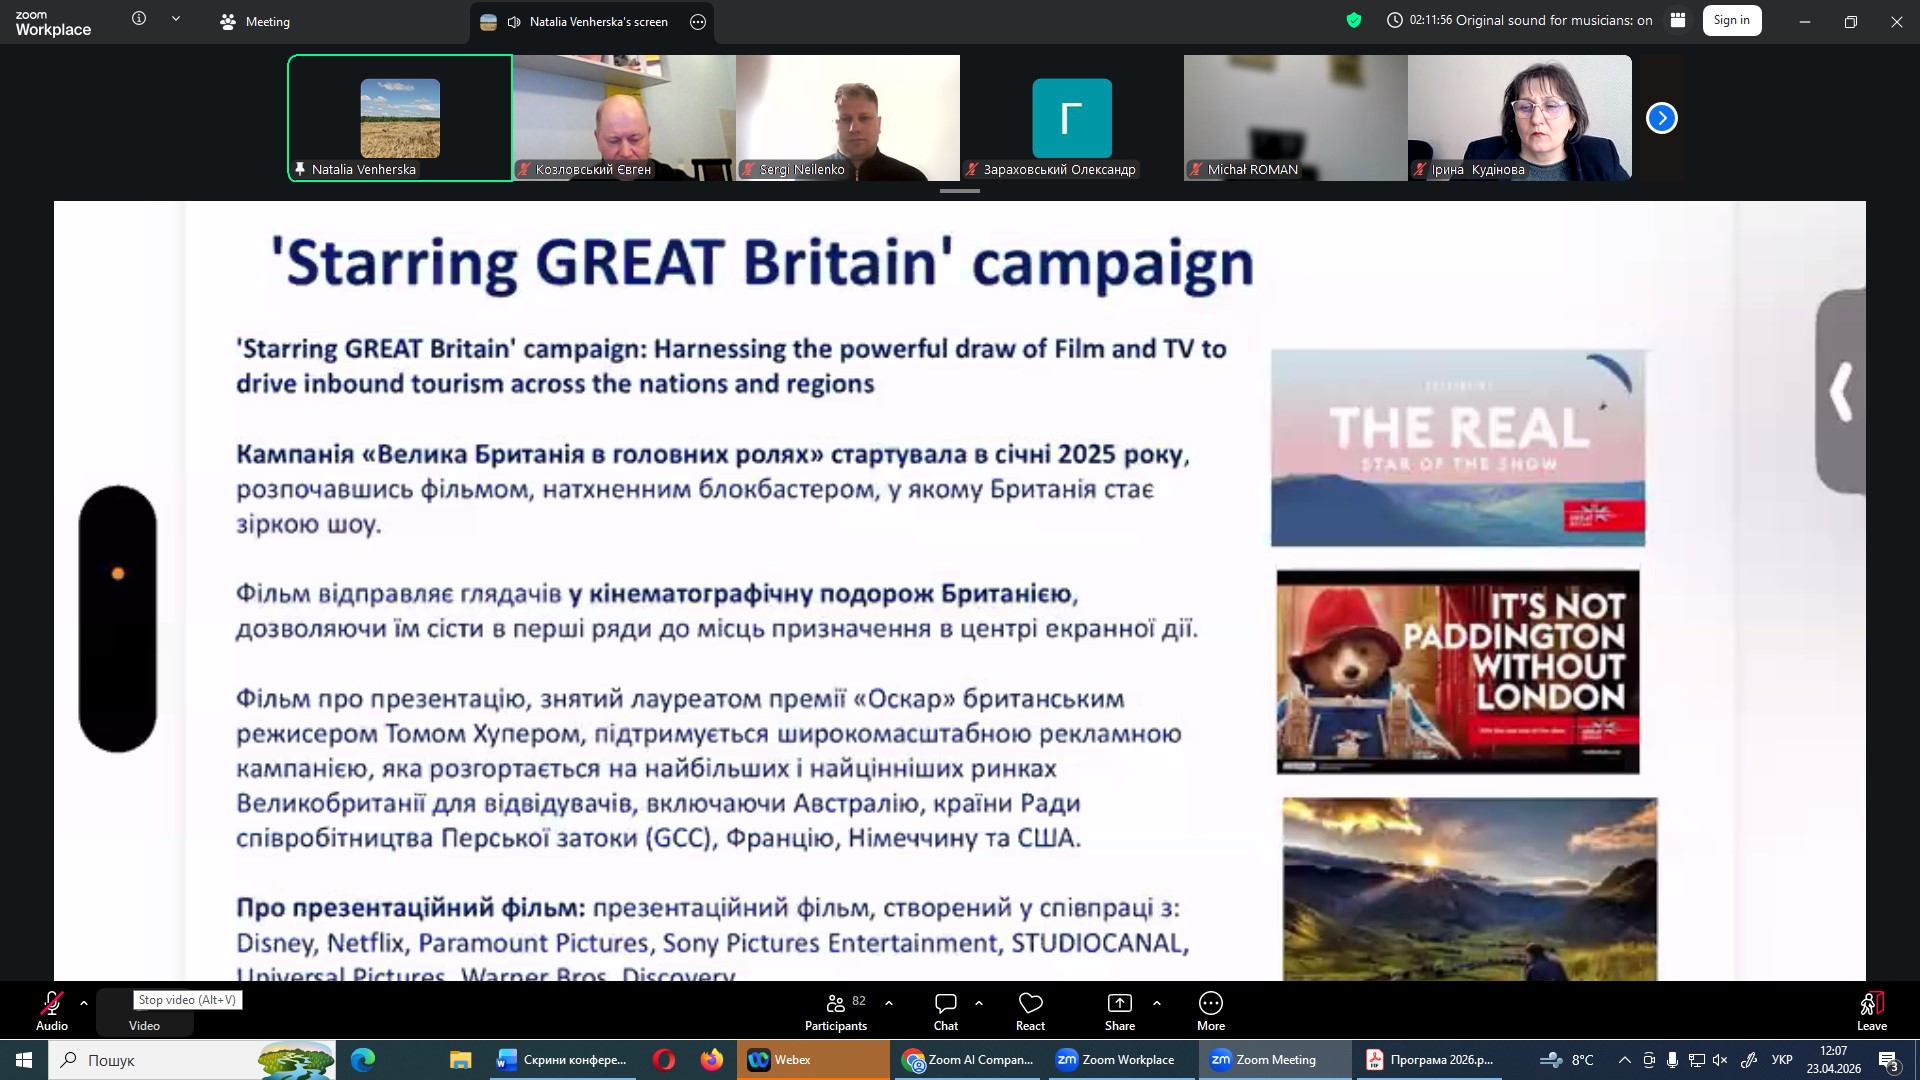The height and width of the screenshot is (1080, 1920).
Task: Expand the Participants options caret
Action: pos(889,1003)
